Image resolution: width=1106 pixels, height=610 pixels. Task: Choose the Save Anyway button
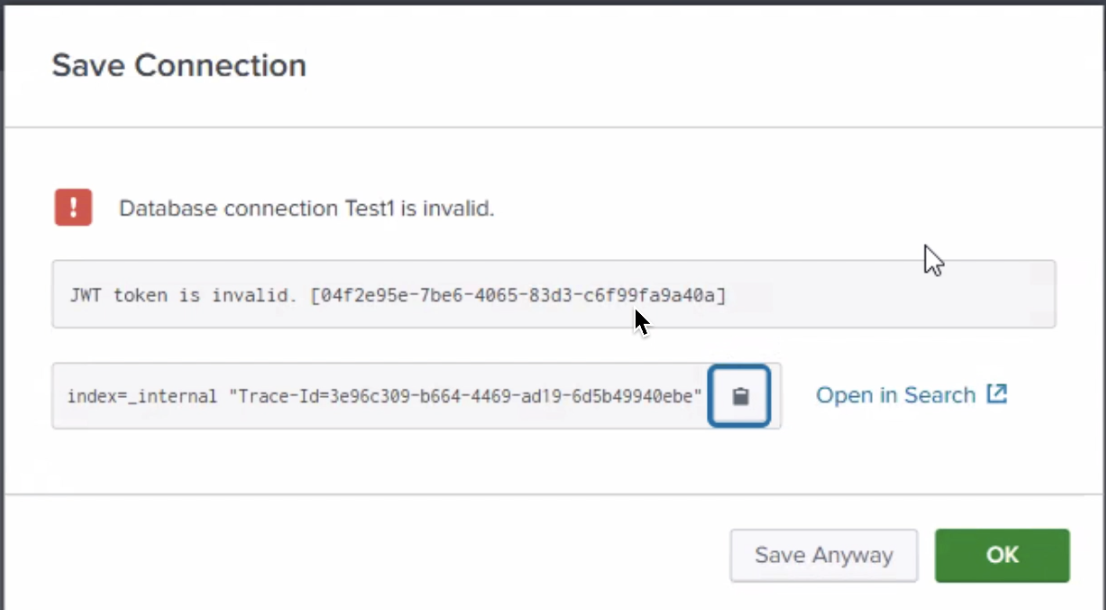(824, 556)
